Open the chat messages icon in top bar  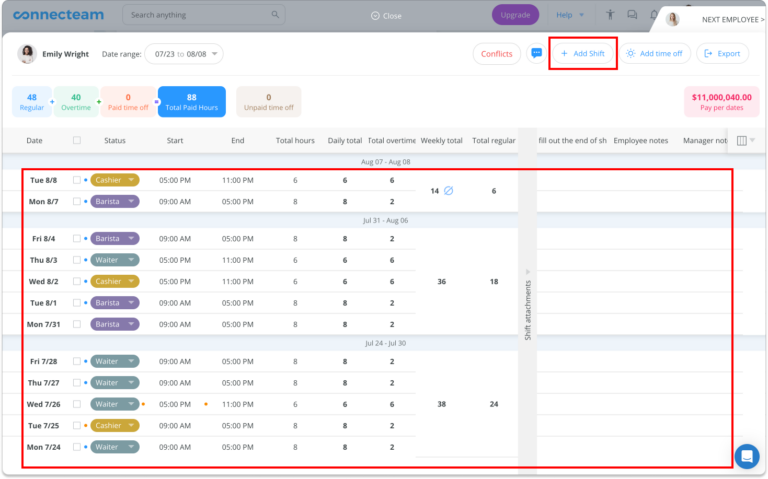[632, 15]
